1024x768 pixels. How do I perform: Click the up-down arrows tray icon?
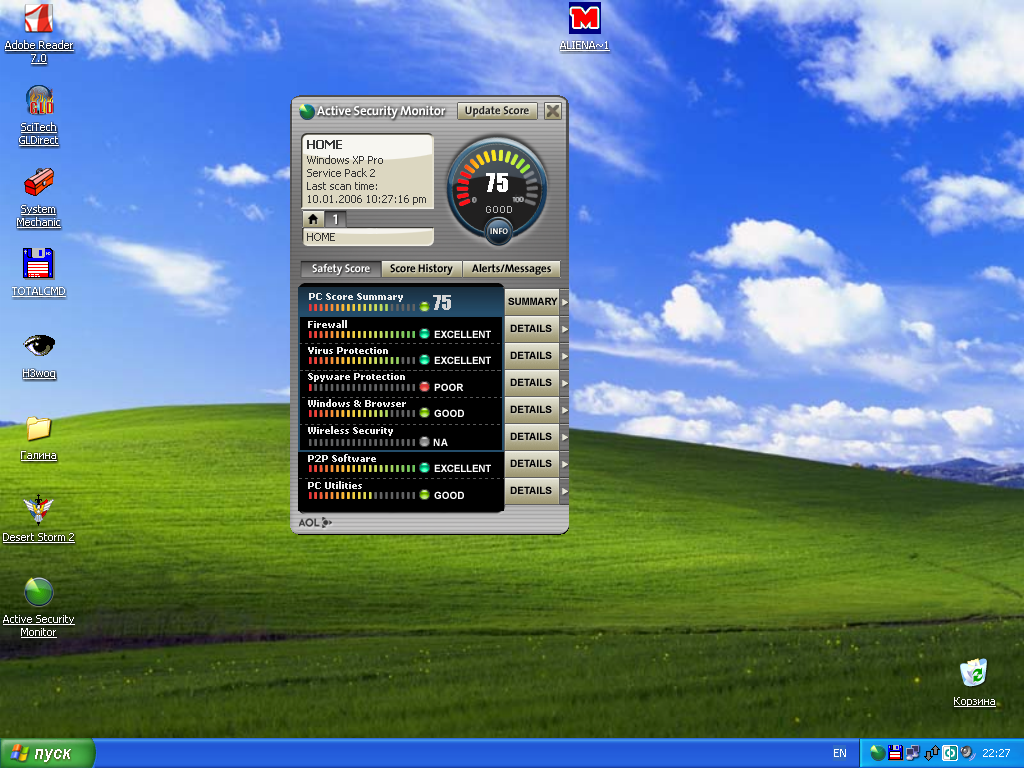point(931,753)
